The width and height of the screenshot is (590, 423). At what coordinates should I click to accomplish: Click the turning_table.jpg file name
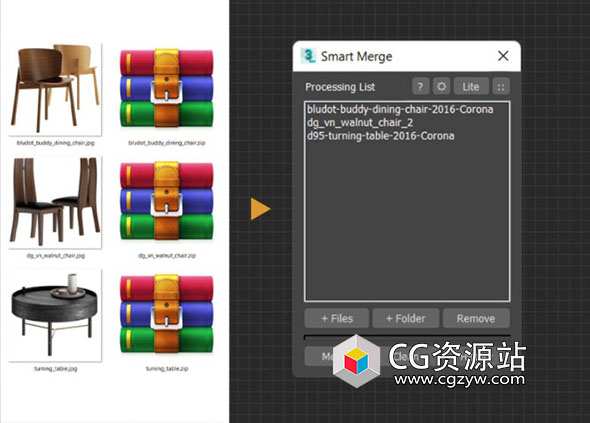point(55,369)
